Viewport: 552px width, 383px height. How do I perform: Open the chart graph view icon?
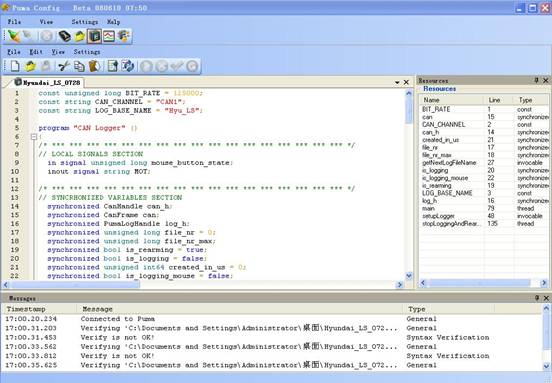pyautogui.click(x=109, y=36)
